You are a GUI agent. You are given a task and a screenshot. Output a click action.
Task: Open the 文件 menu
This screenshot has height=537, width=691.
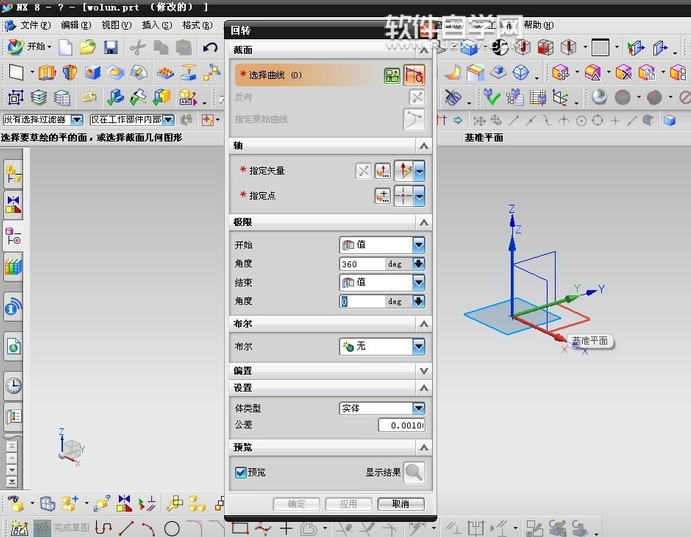(35, 24)
